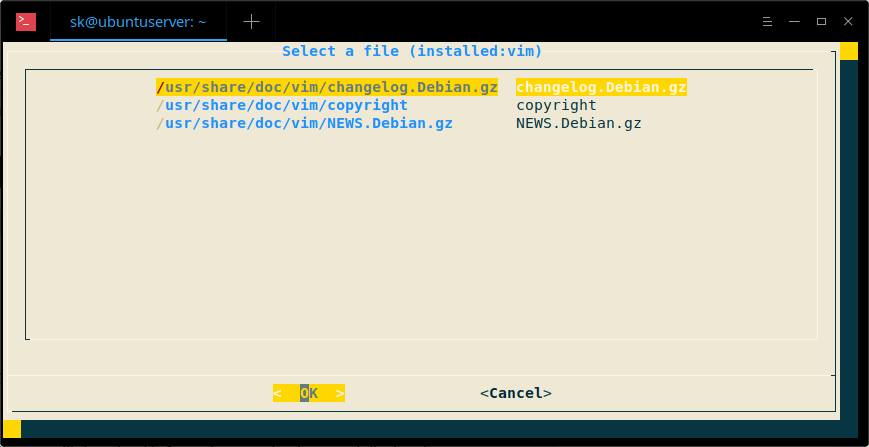Choose the NEWS.Debian.gz file name
Screen dimensions: 869x447
pos(578,124)
